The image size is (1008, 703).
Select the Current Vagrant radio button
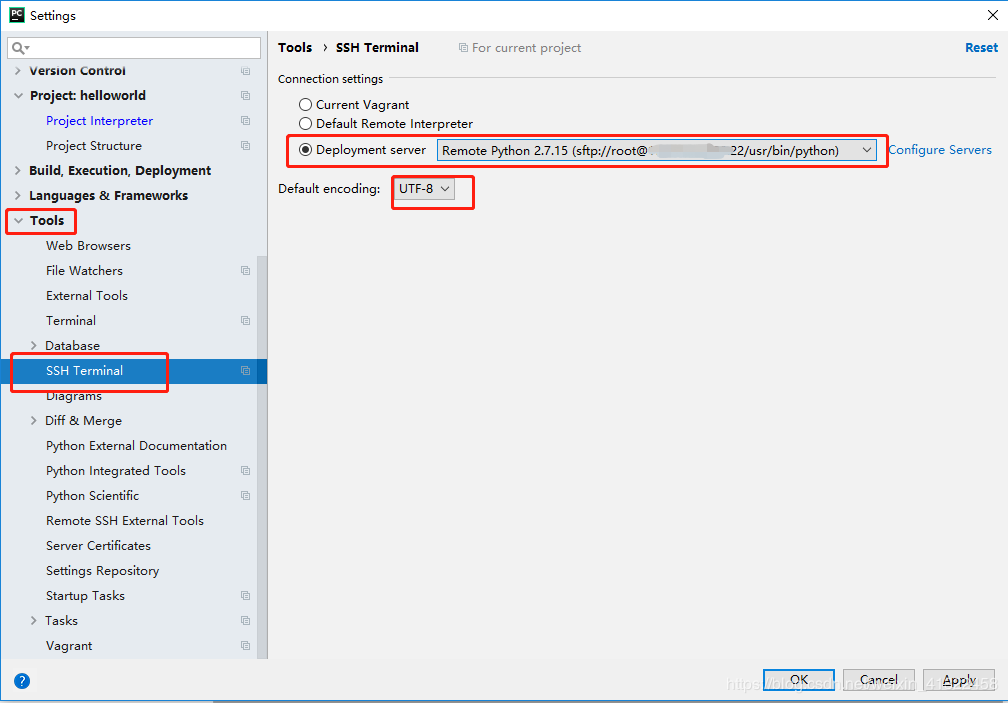tap(305, 104)
